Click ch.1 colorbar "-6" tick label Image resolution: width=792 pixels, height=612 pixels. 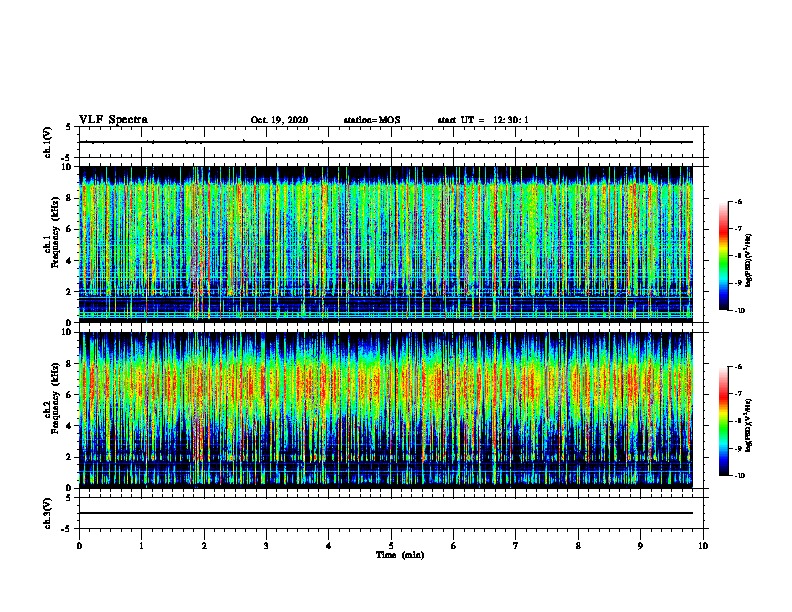point(738,201)
